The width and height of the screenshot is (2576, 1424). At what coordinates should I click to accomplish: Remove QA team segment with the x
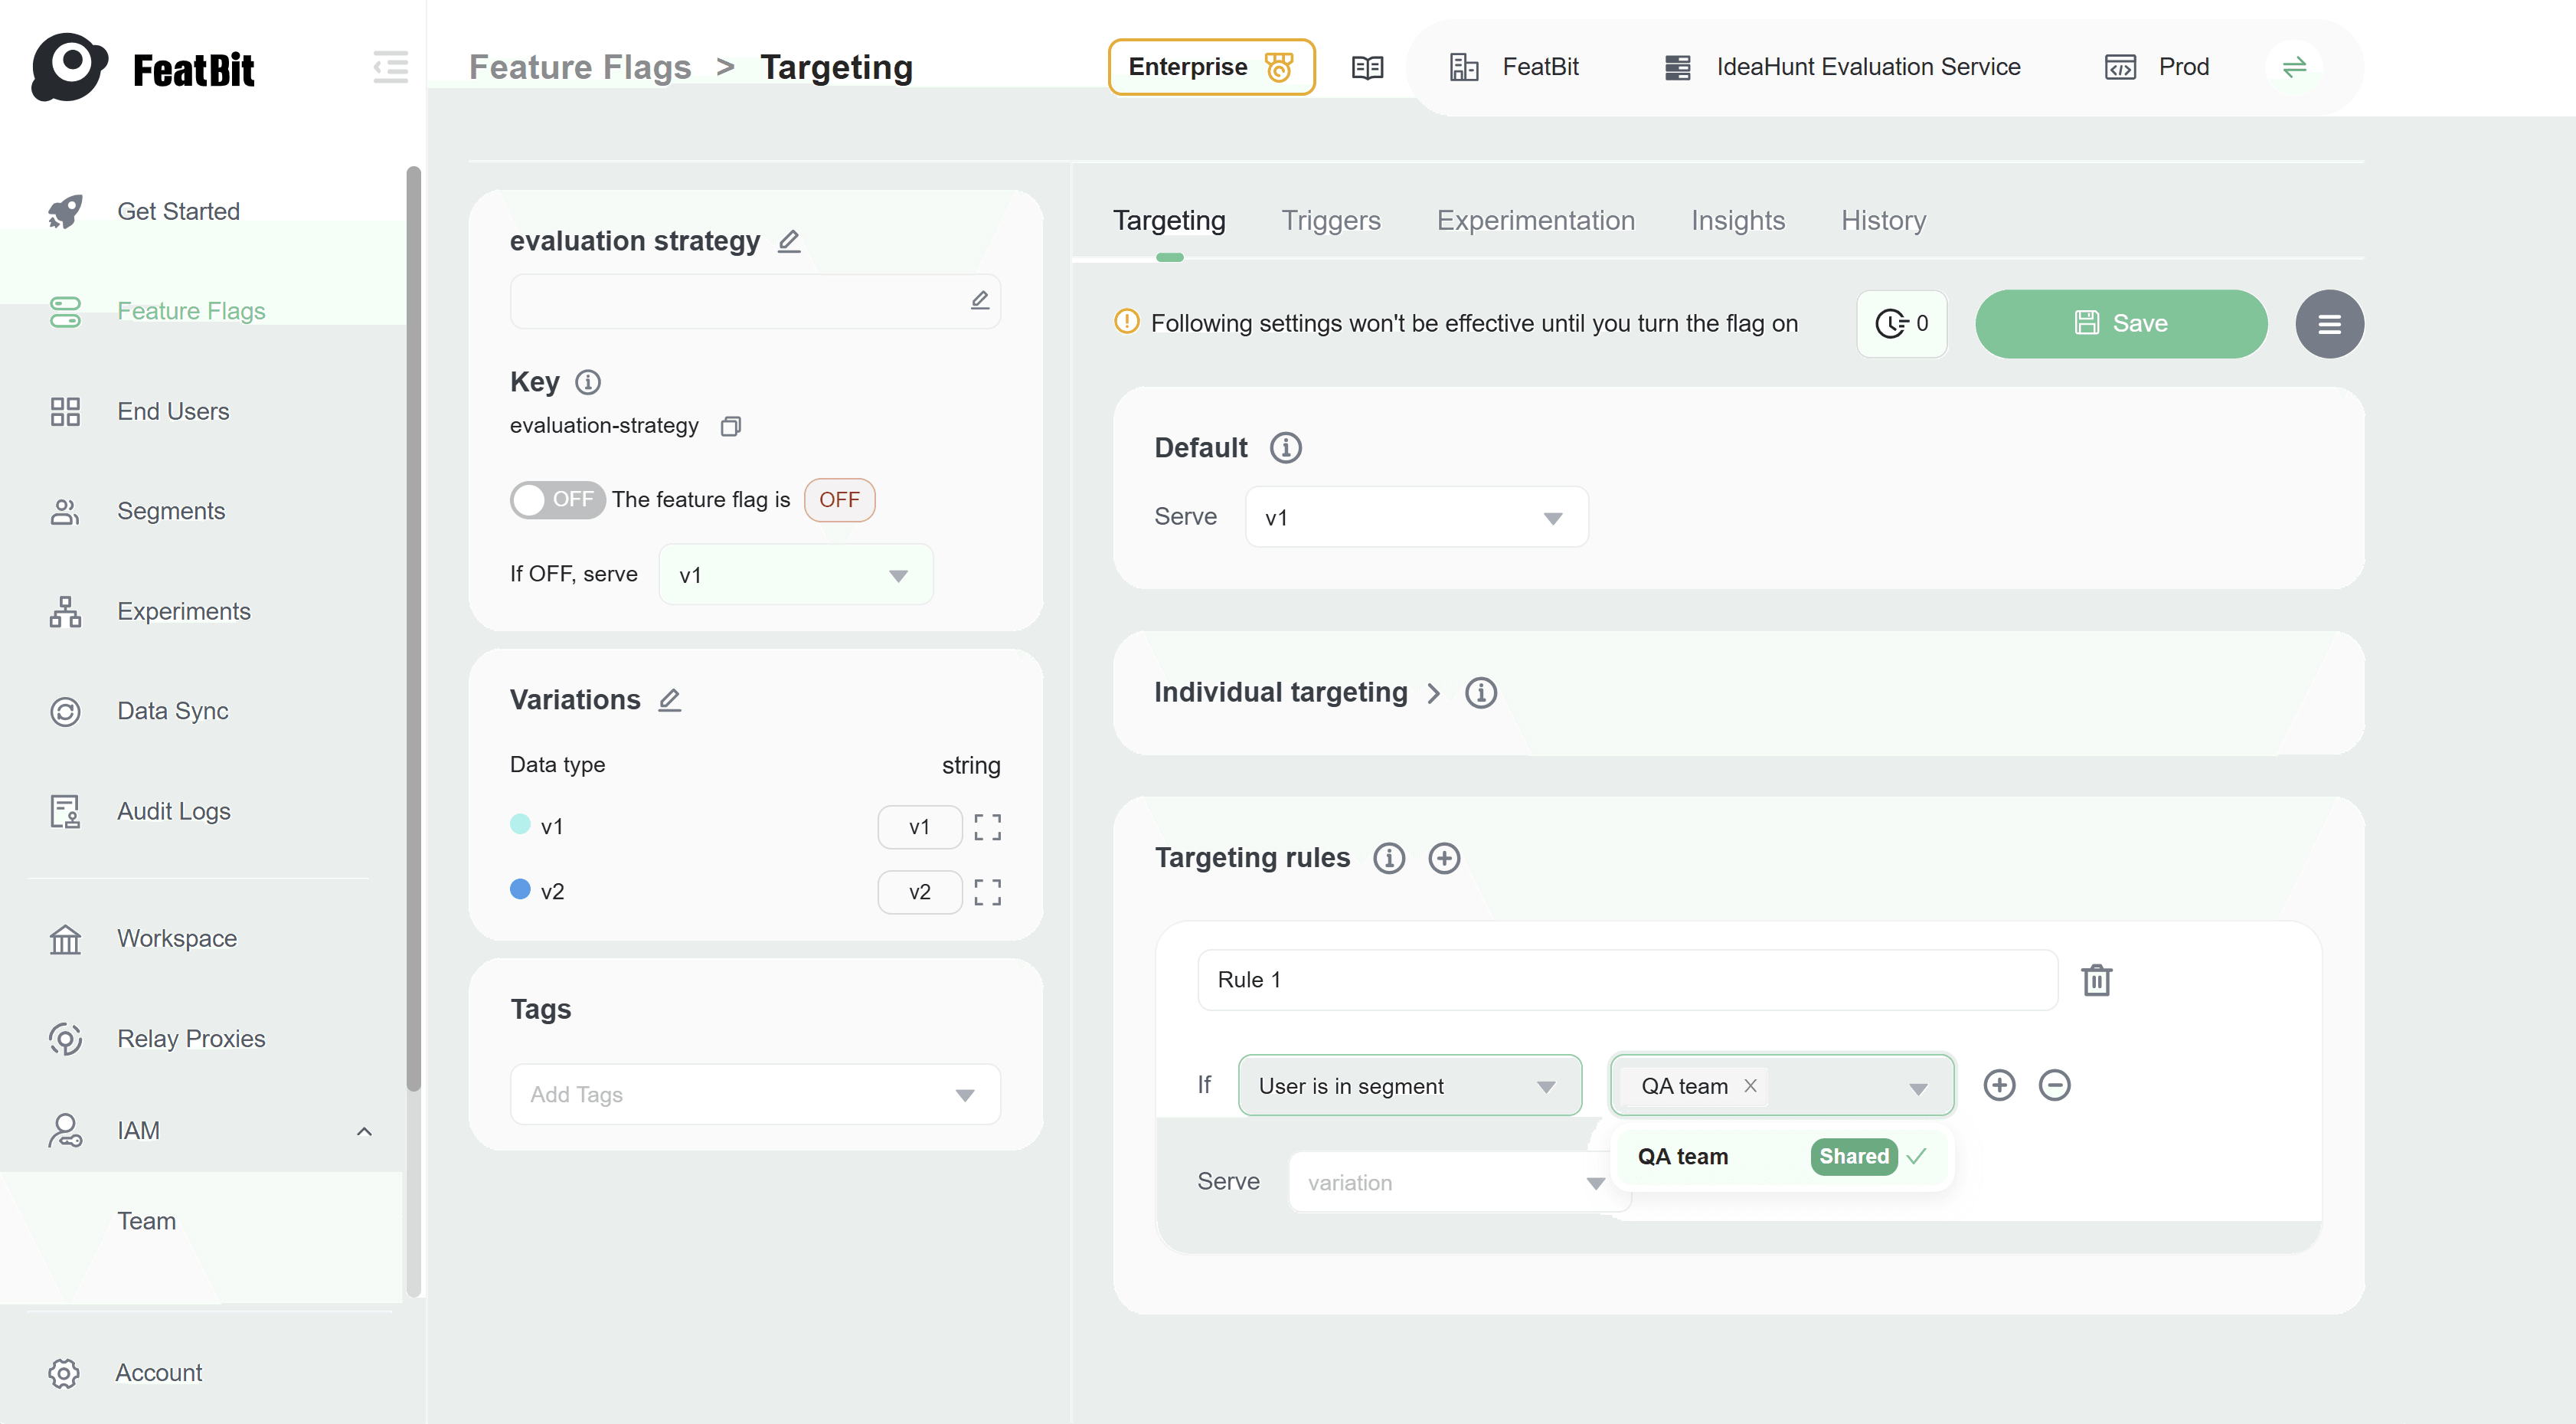tap(1750, 1085)
